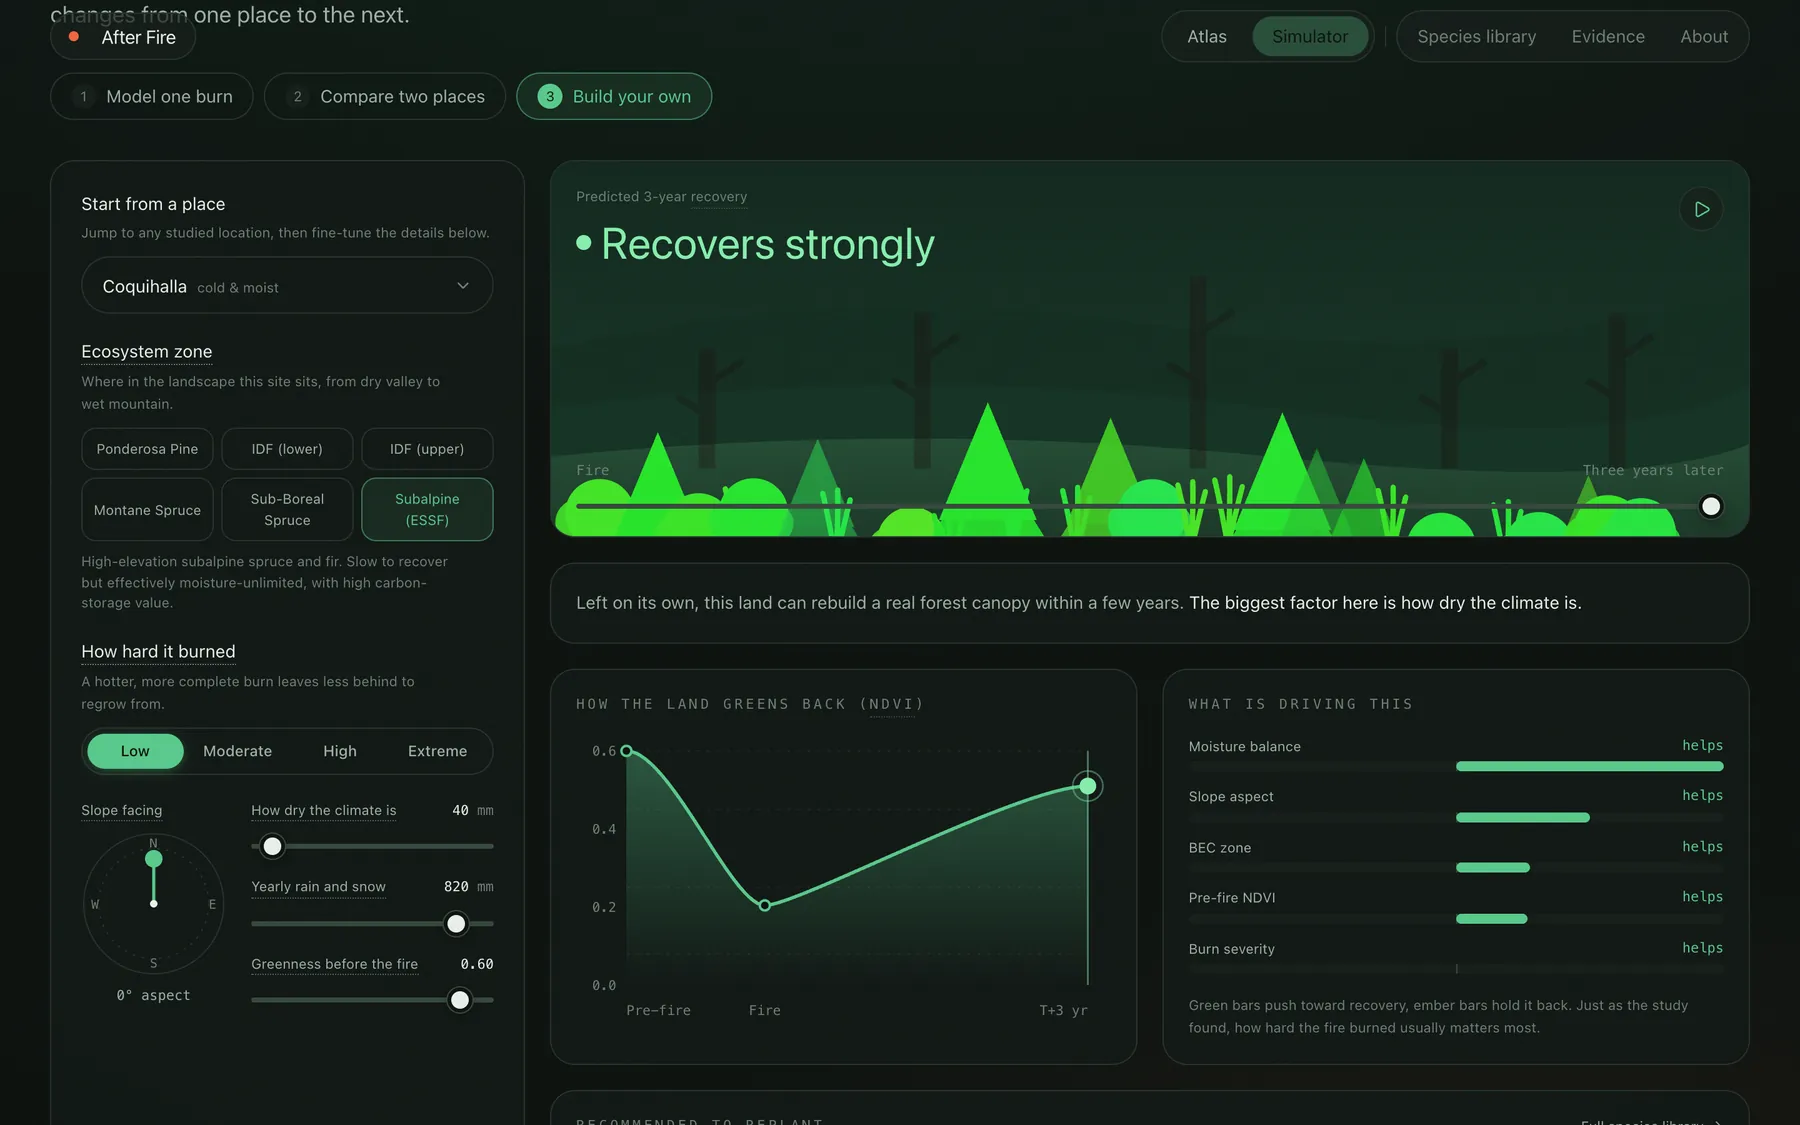Click the climate dryness slider handle
The image size is (1800, 1125).
pyautogui.click(x=272, y=847)
